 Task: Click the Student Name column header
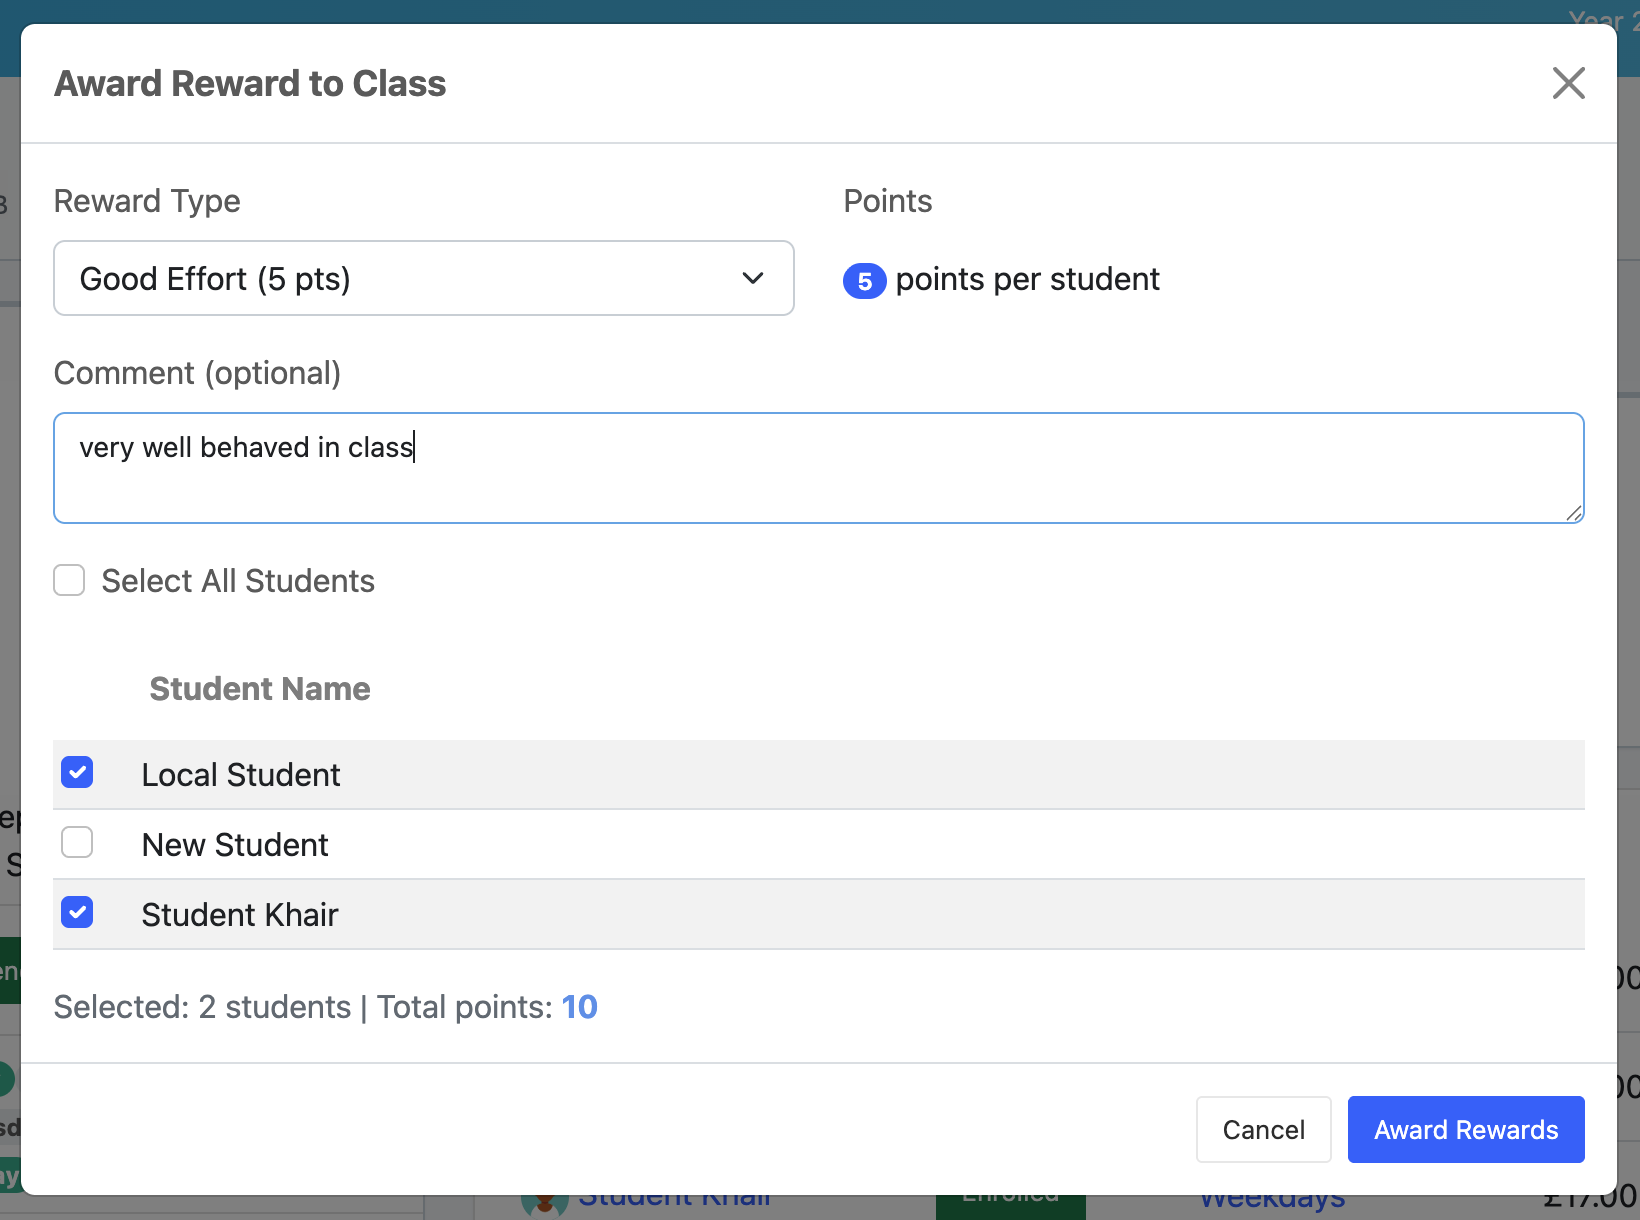(260, 689)
